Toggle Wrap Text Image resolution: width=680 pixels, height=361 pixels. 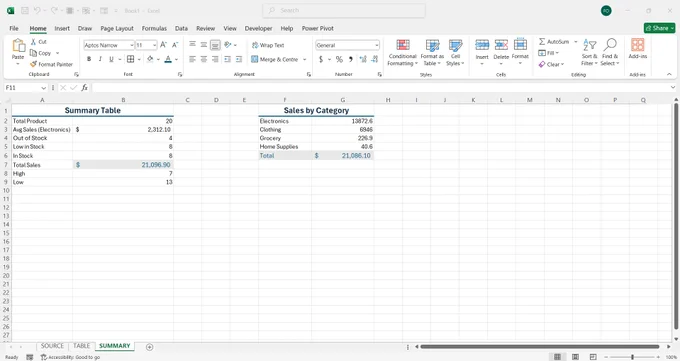(x=268, y=45)
